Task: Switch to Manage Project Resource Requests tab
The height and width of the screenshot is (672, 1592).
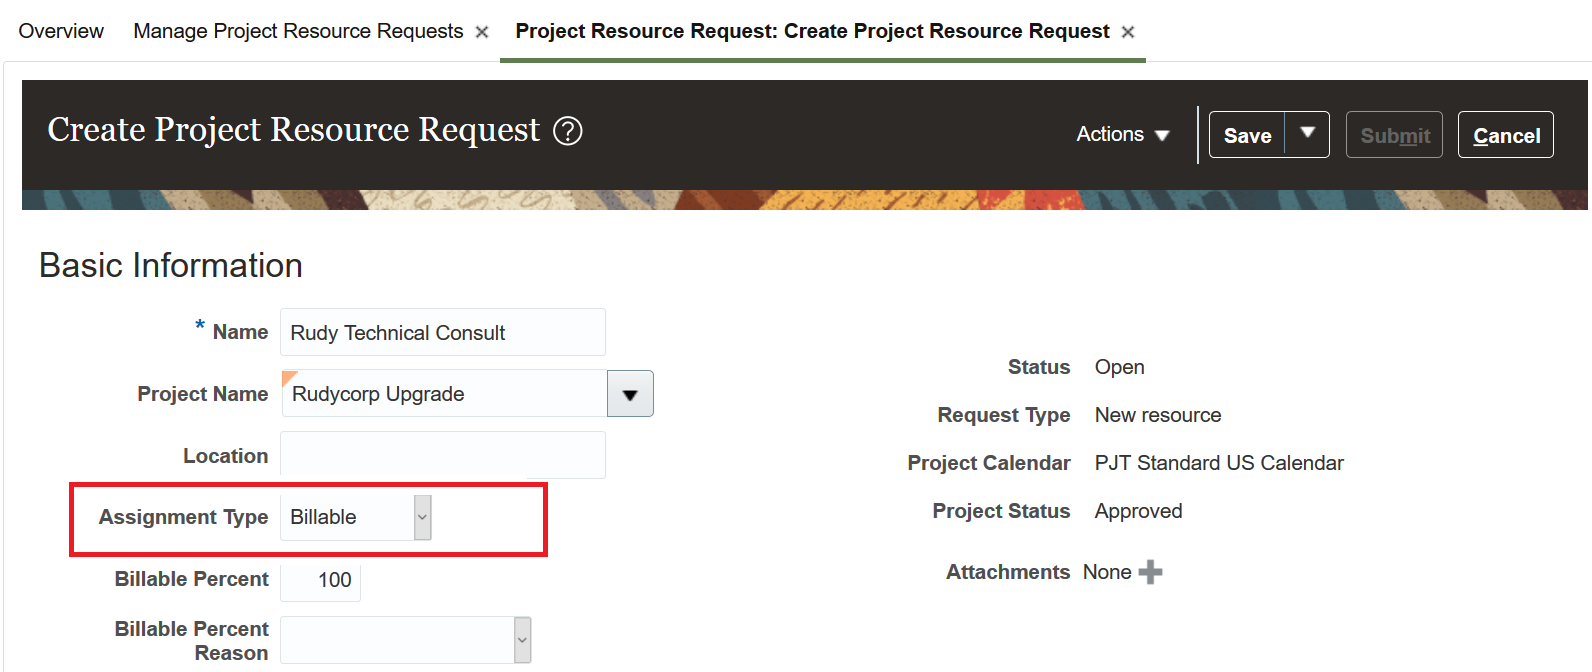Action: [x=298, y=31]
